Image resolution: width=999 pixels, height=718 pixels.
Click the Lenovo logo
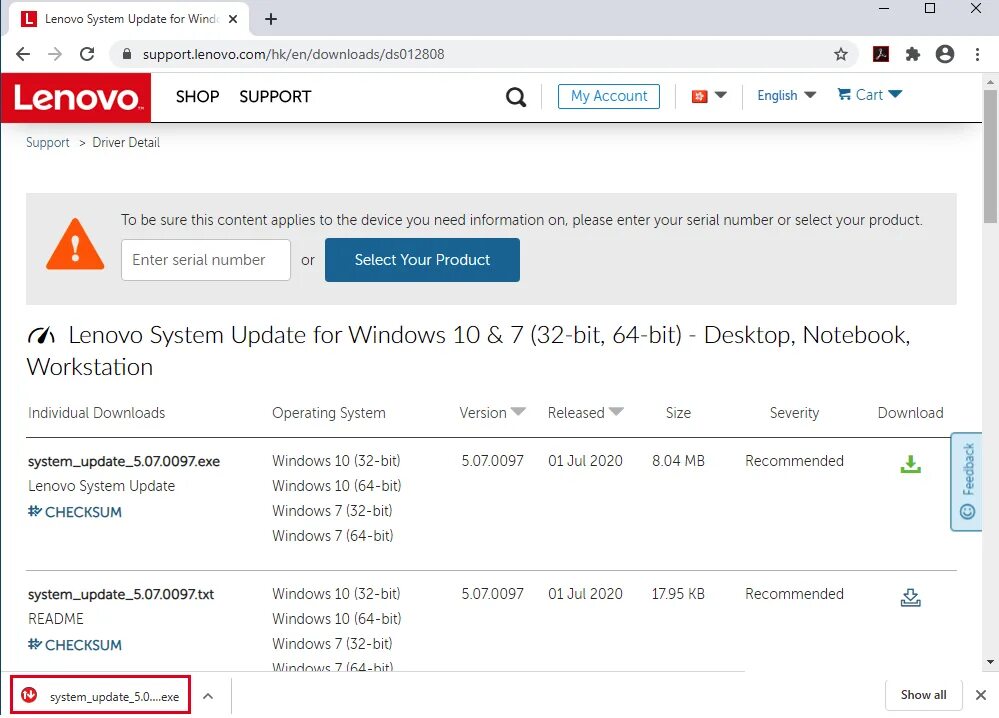pyautogui.click(x=76, y=97)
